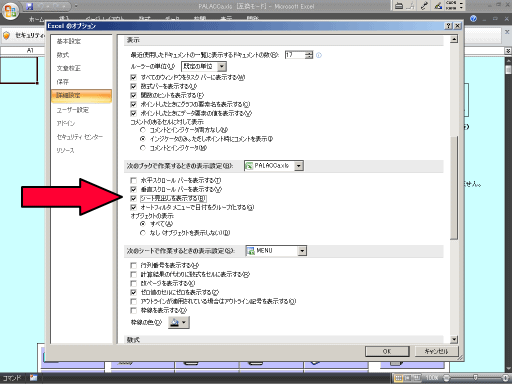Toggle show chart element names on point checkbox
Image resolution: width=512 pixels, height=384 pixels.
pyautogui.click(x=133, y=104)
